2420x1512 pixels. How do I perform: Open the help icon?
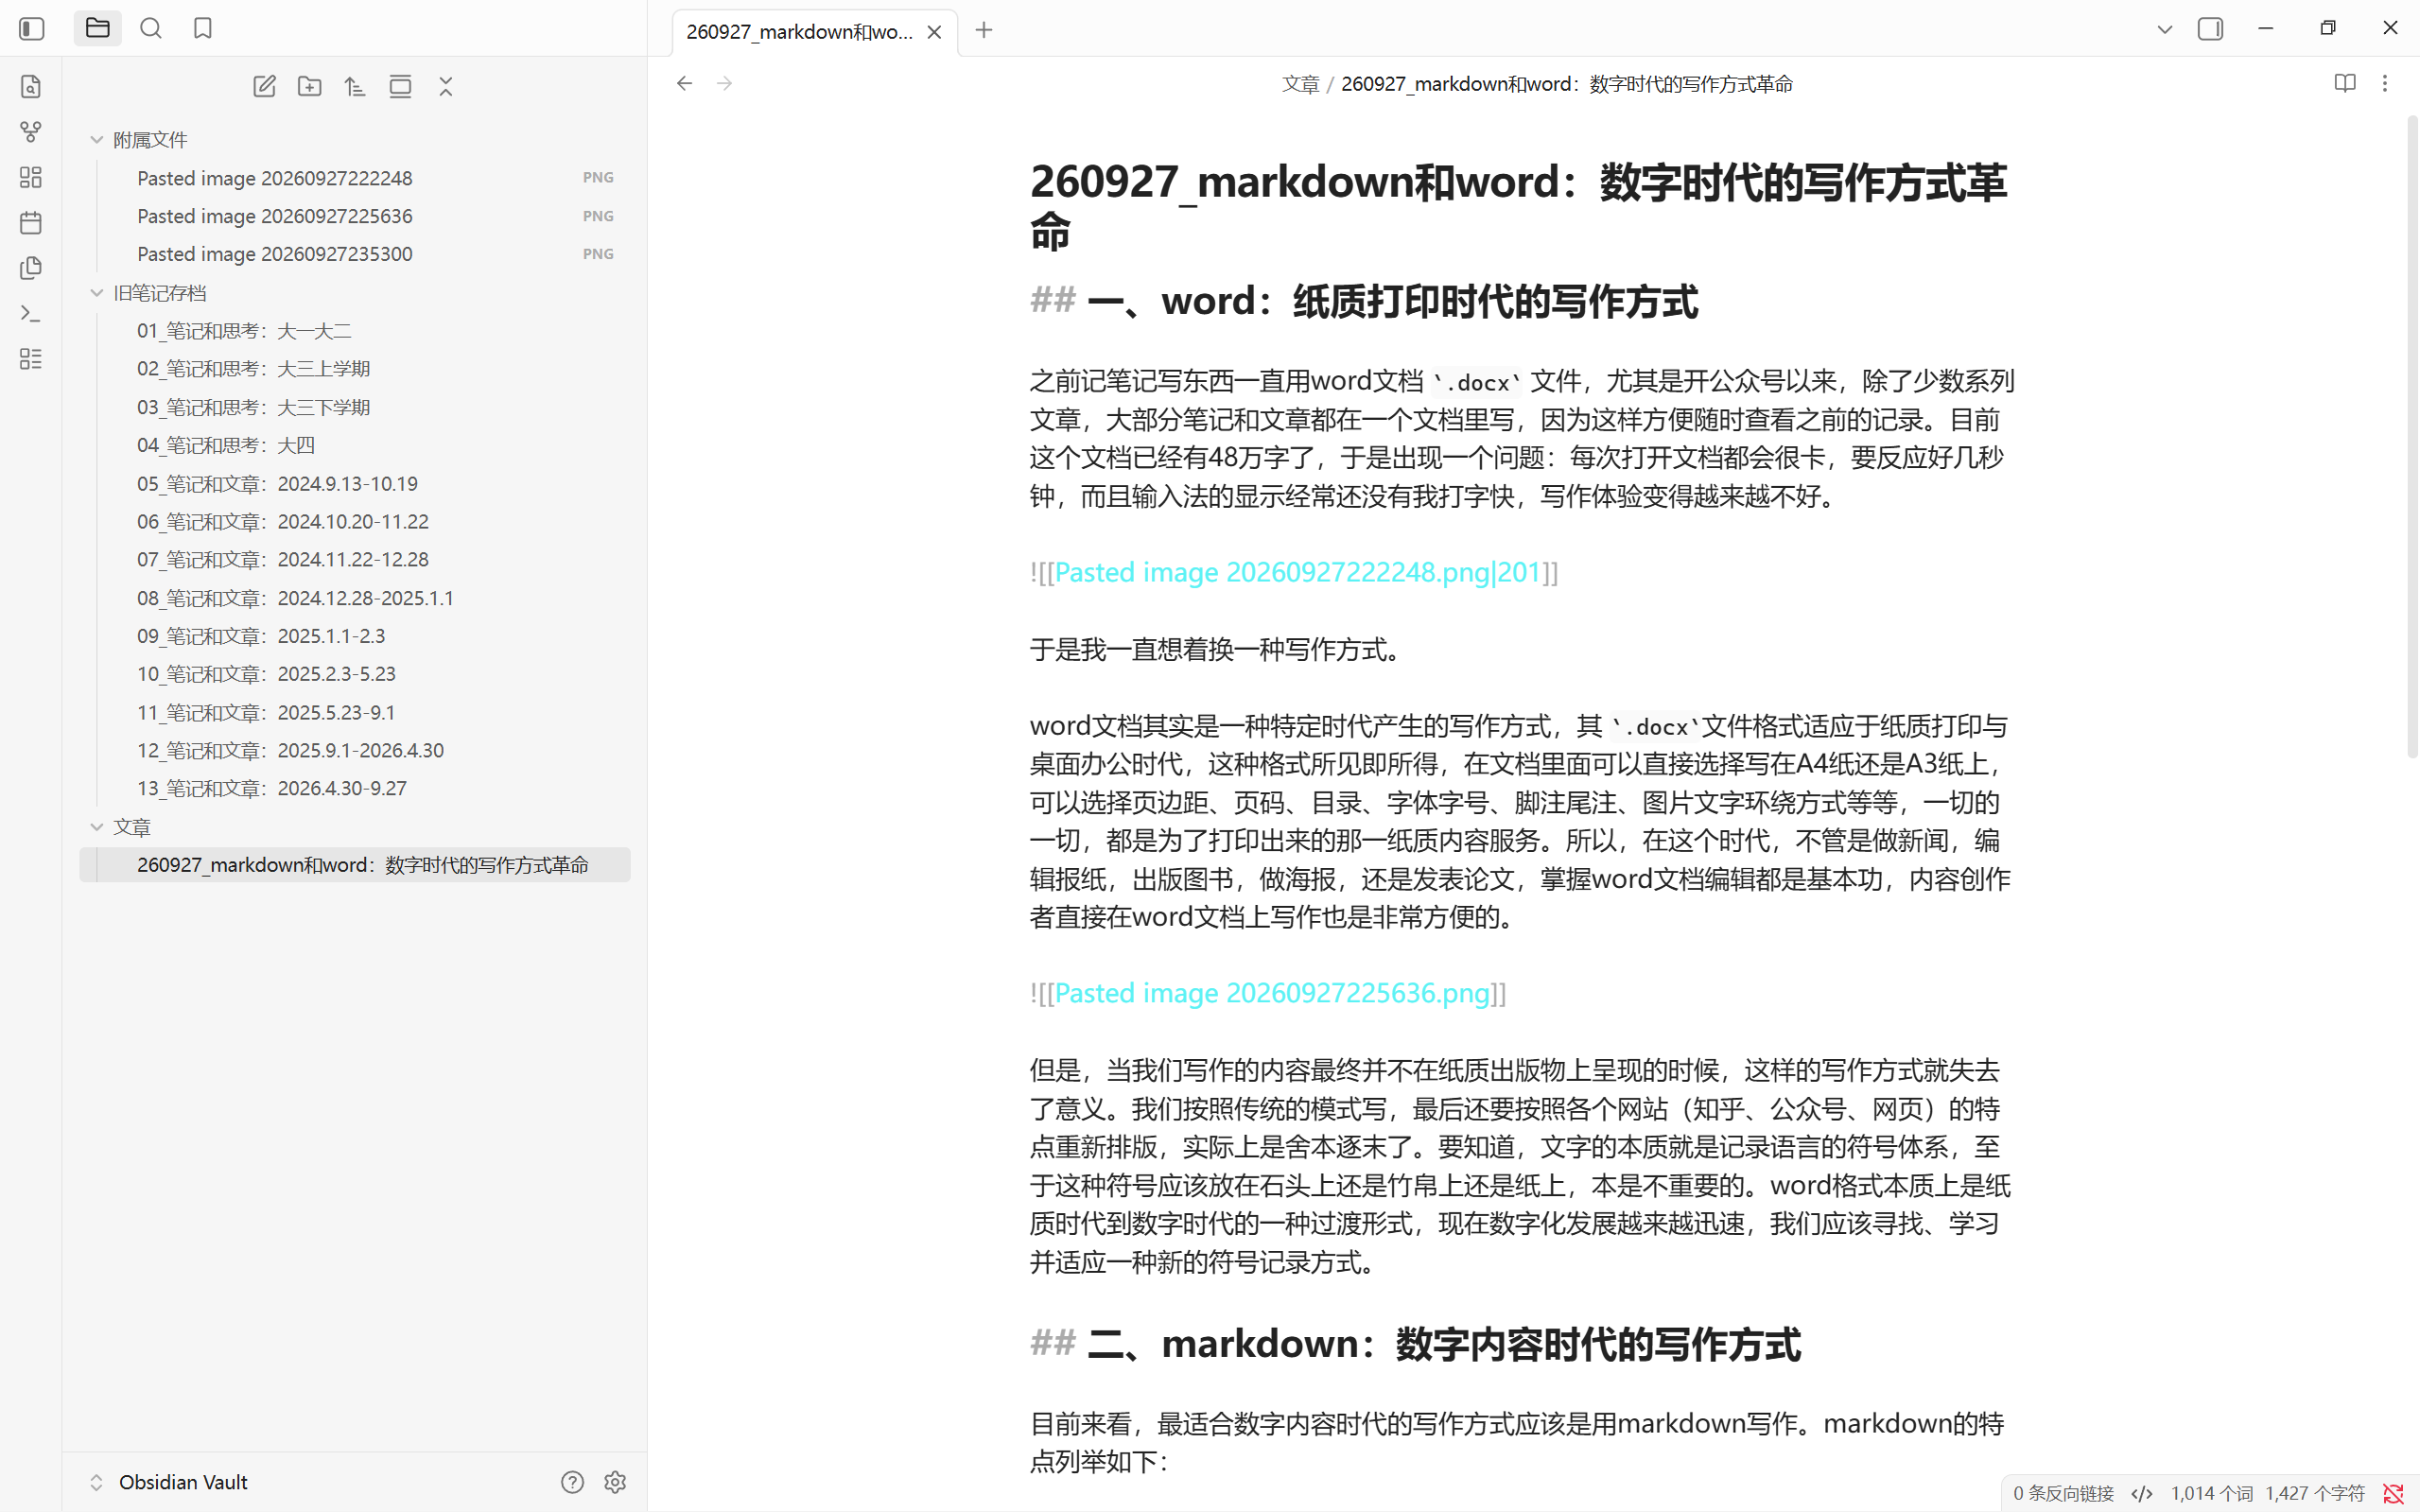point(572,1482)
